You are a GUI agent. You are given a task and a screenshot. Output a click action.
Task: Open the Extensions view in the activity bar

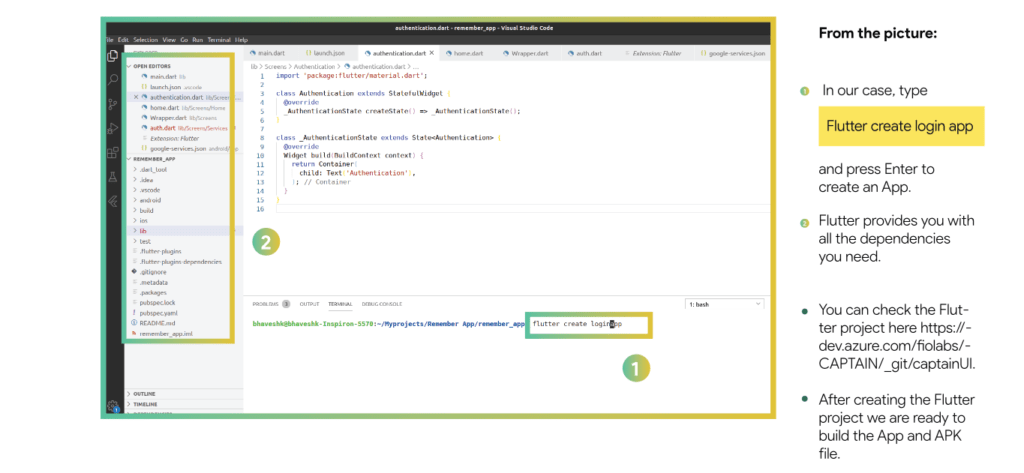(x=114, y=152)
